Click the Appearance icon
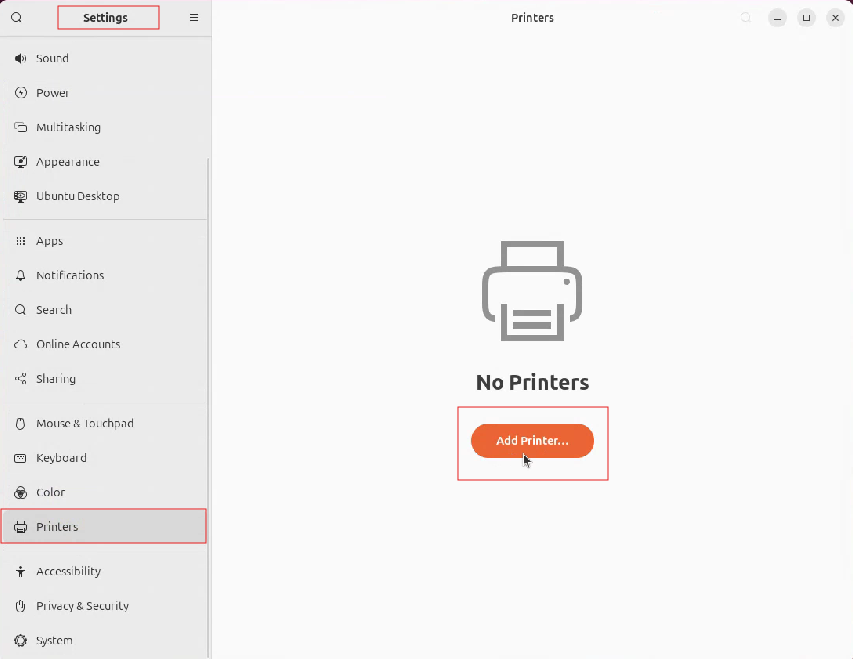Image resolution: width=853 pixels, height=659 pixels. (20, 162)
